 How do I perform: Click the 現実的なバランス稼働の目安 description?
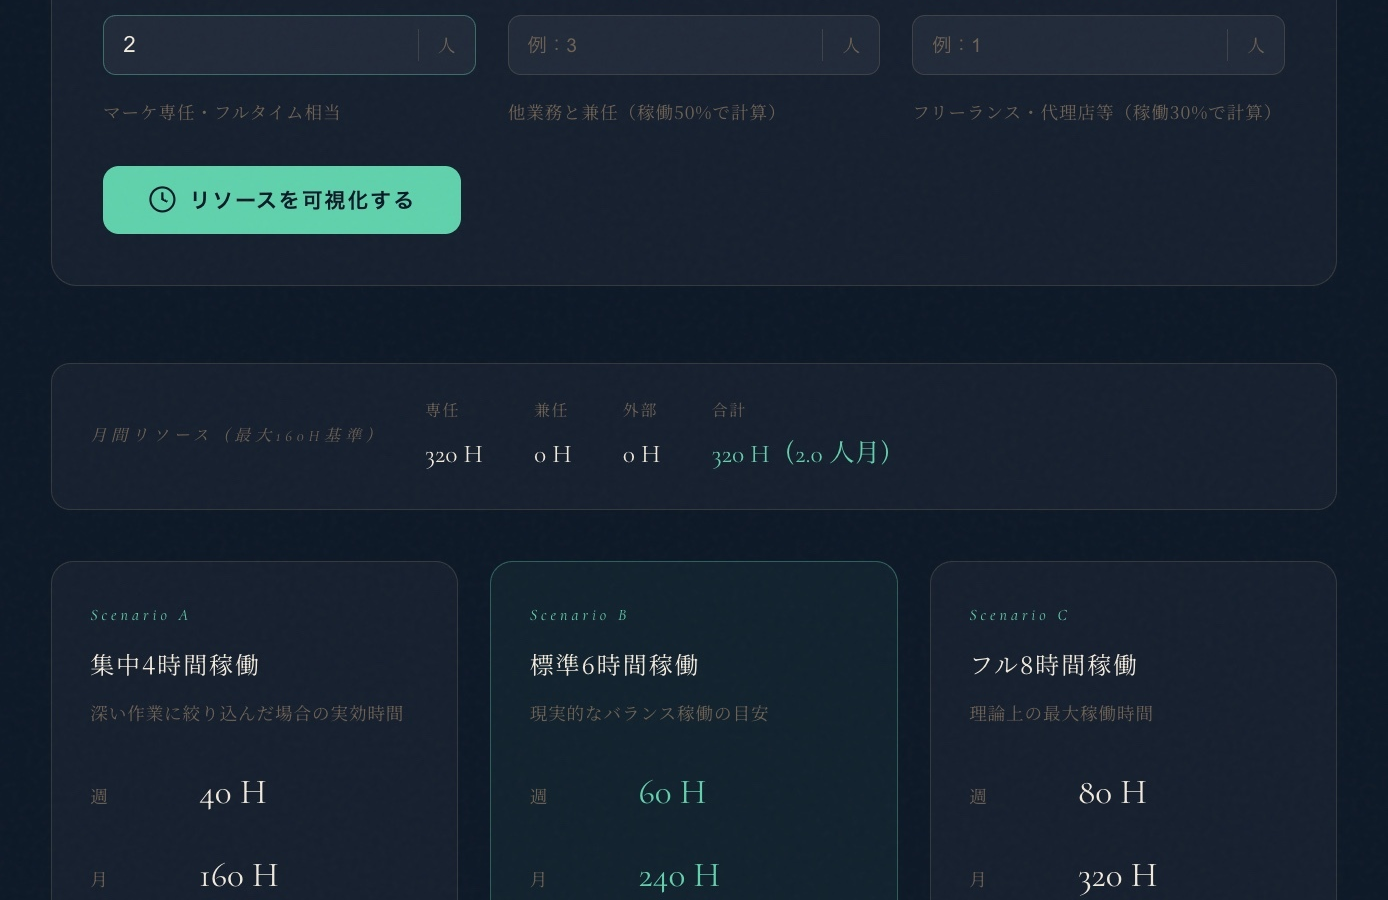pyautogui.click(x=649, y=713)
